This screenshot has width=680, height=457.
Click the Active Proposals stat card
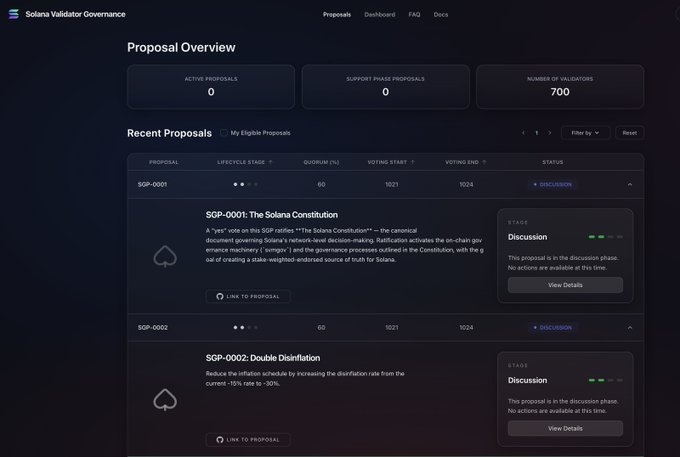[211, 87]
